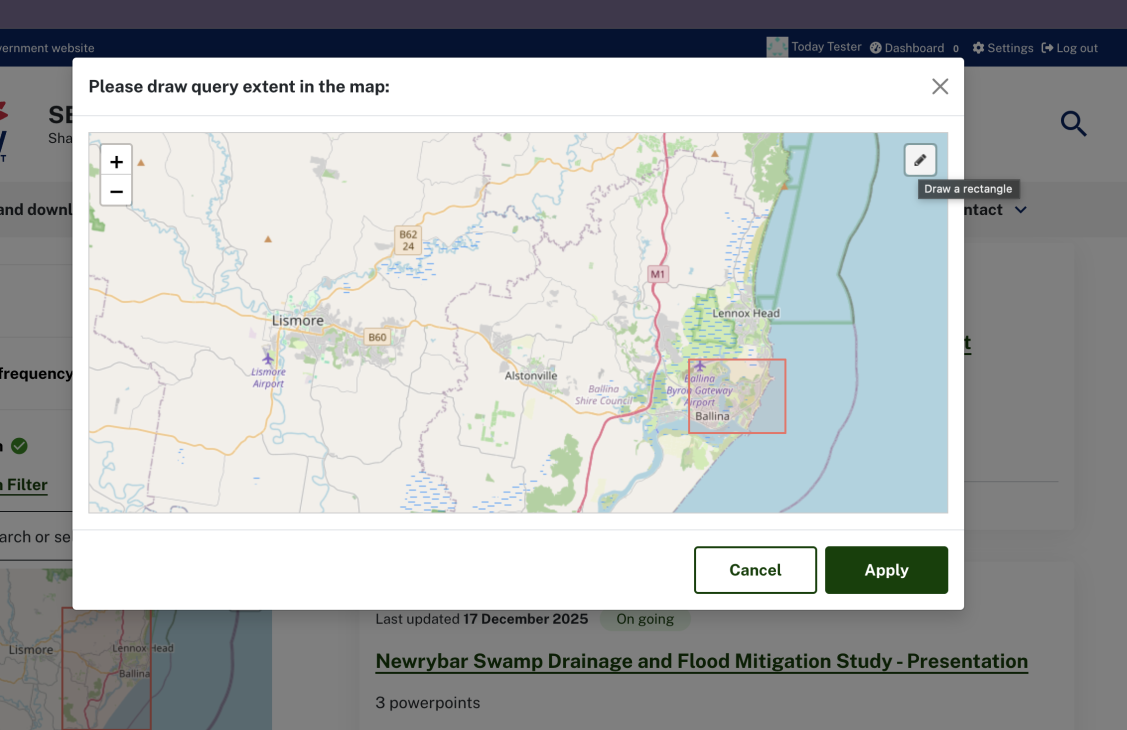1127x730 pixels.
Task: Click the On going status badge
Action: click(x=645, y=619)
